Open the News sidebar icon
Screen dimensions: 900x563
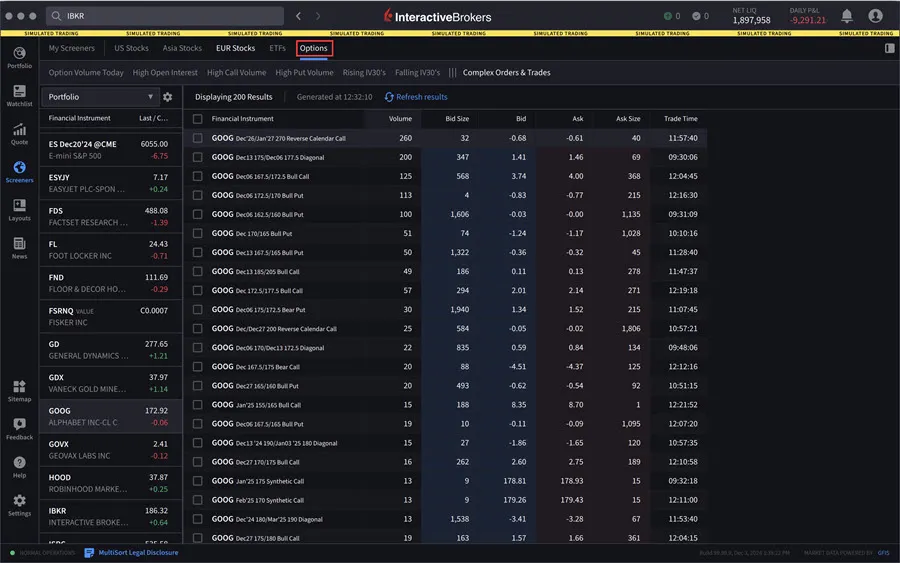point(20,244)
